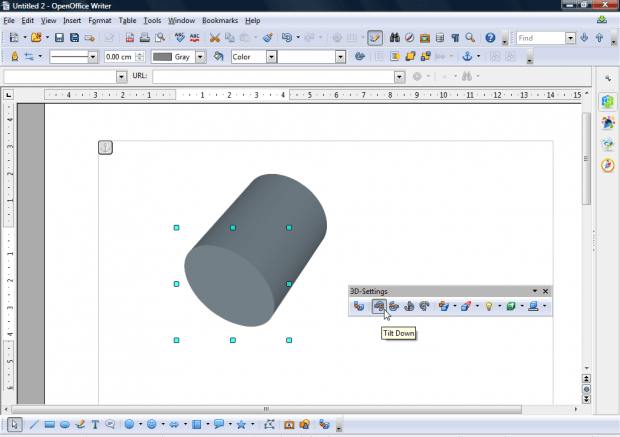Click the Save document button
The height and width of the screenshot is (437, 620).
tap(60, 38)
